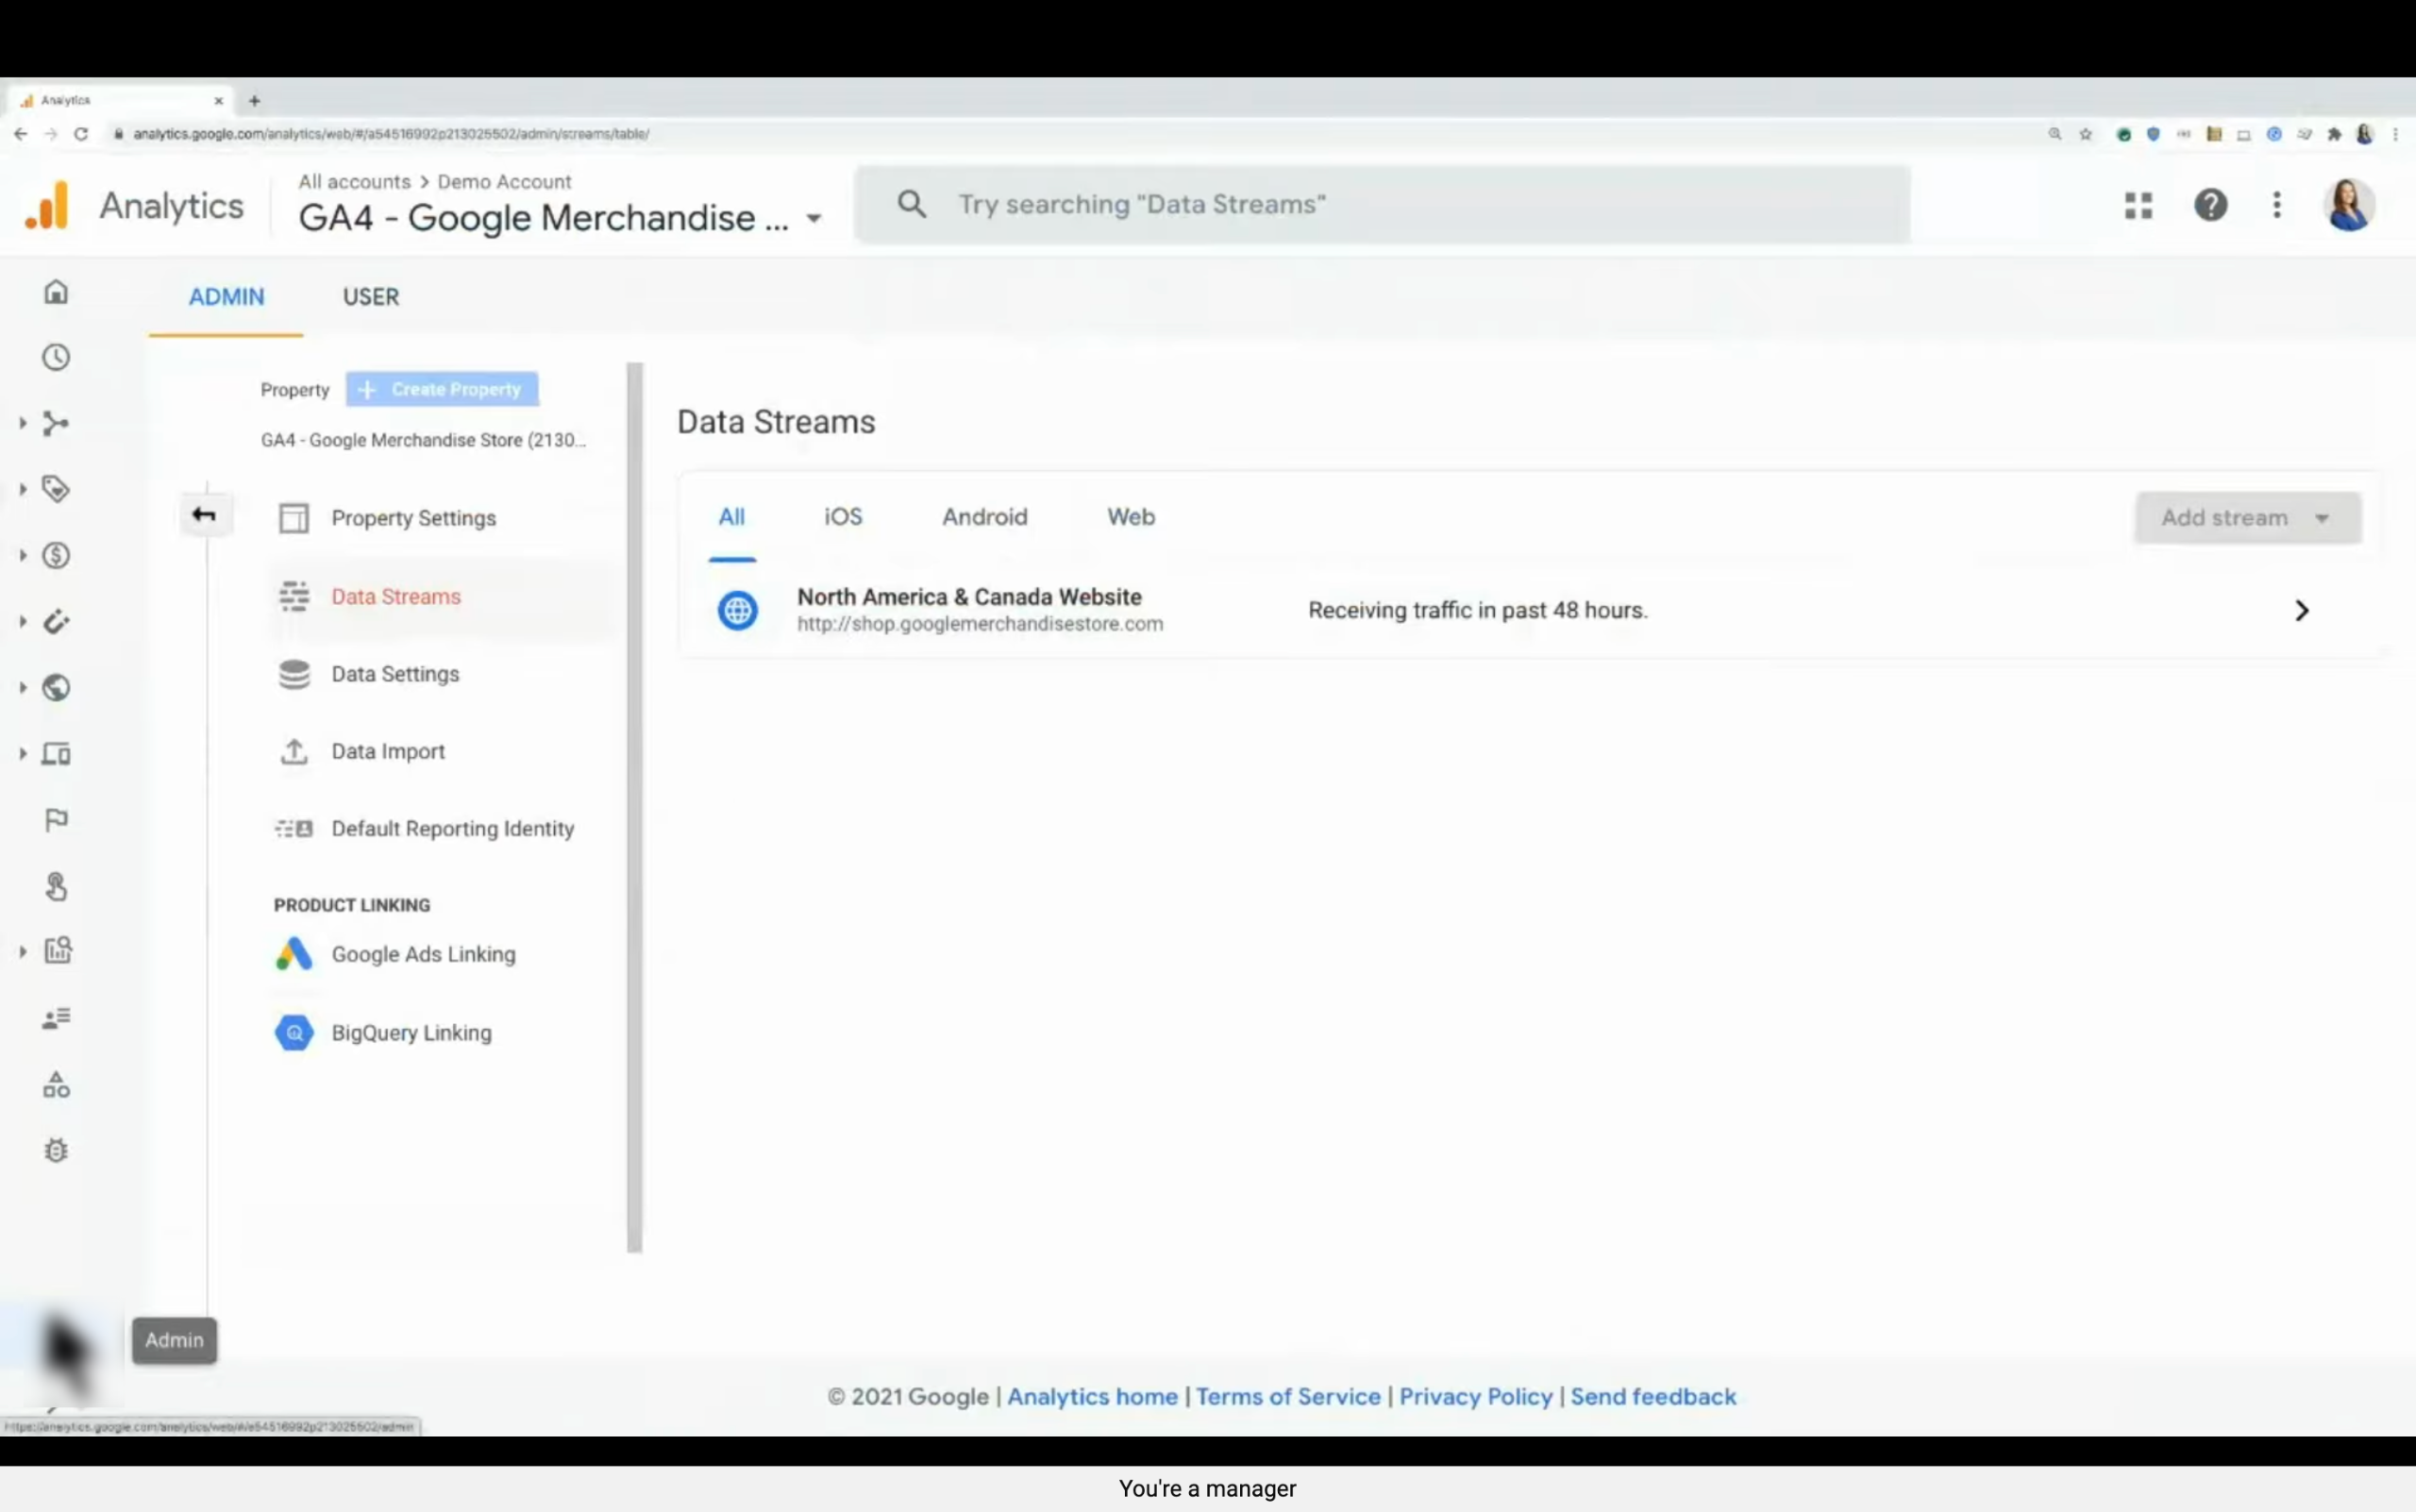This screenshot has height=1512, width=2416.
Task: Click the Conversions flag icon
Action: click(56, 820)
